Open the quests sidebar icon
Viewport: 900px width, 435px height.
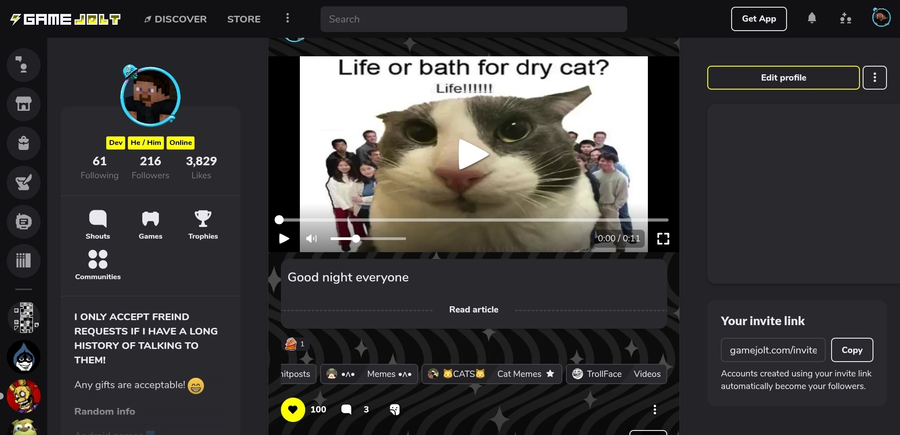pos(24,182)
